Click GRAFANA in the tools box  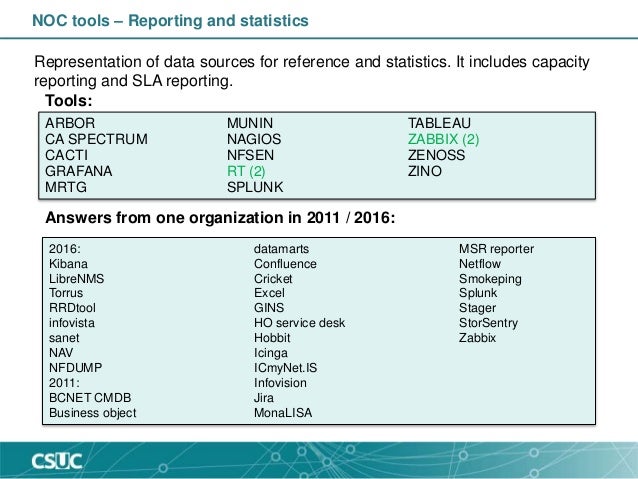click(x=79, y=171)
